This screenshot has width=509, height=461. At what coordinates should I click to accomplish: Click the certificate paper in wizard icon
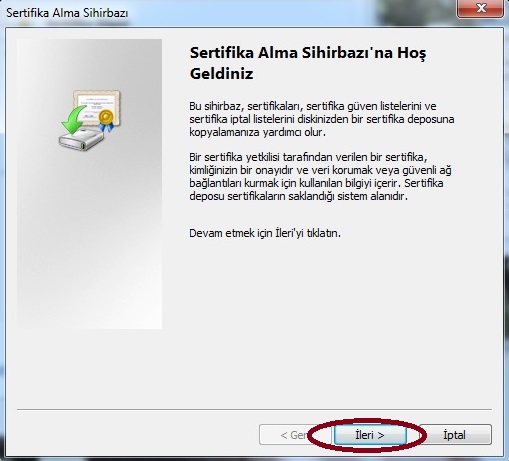[x=97, y=107]
